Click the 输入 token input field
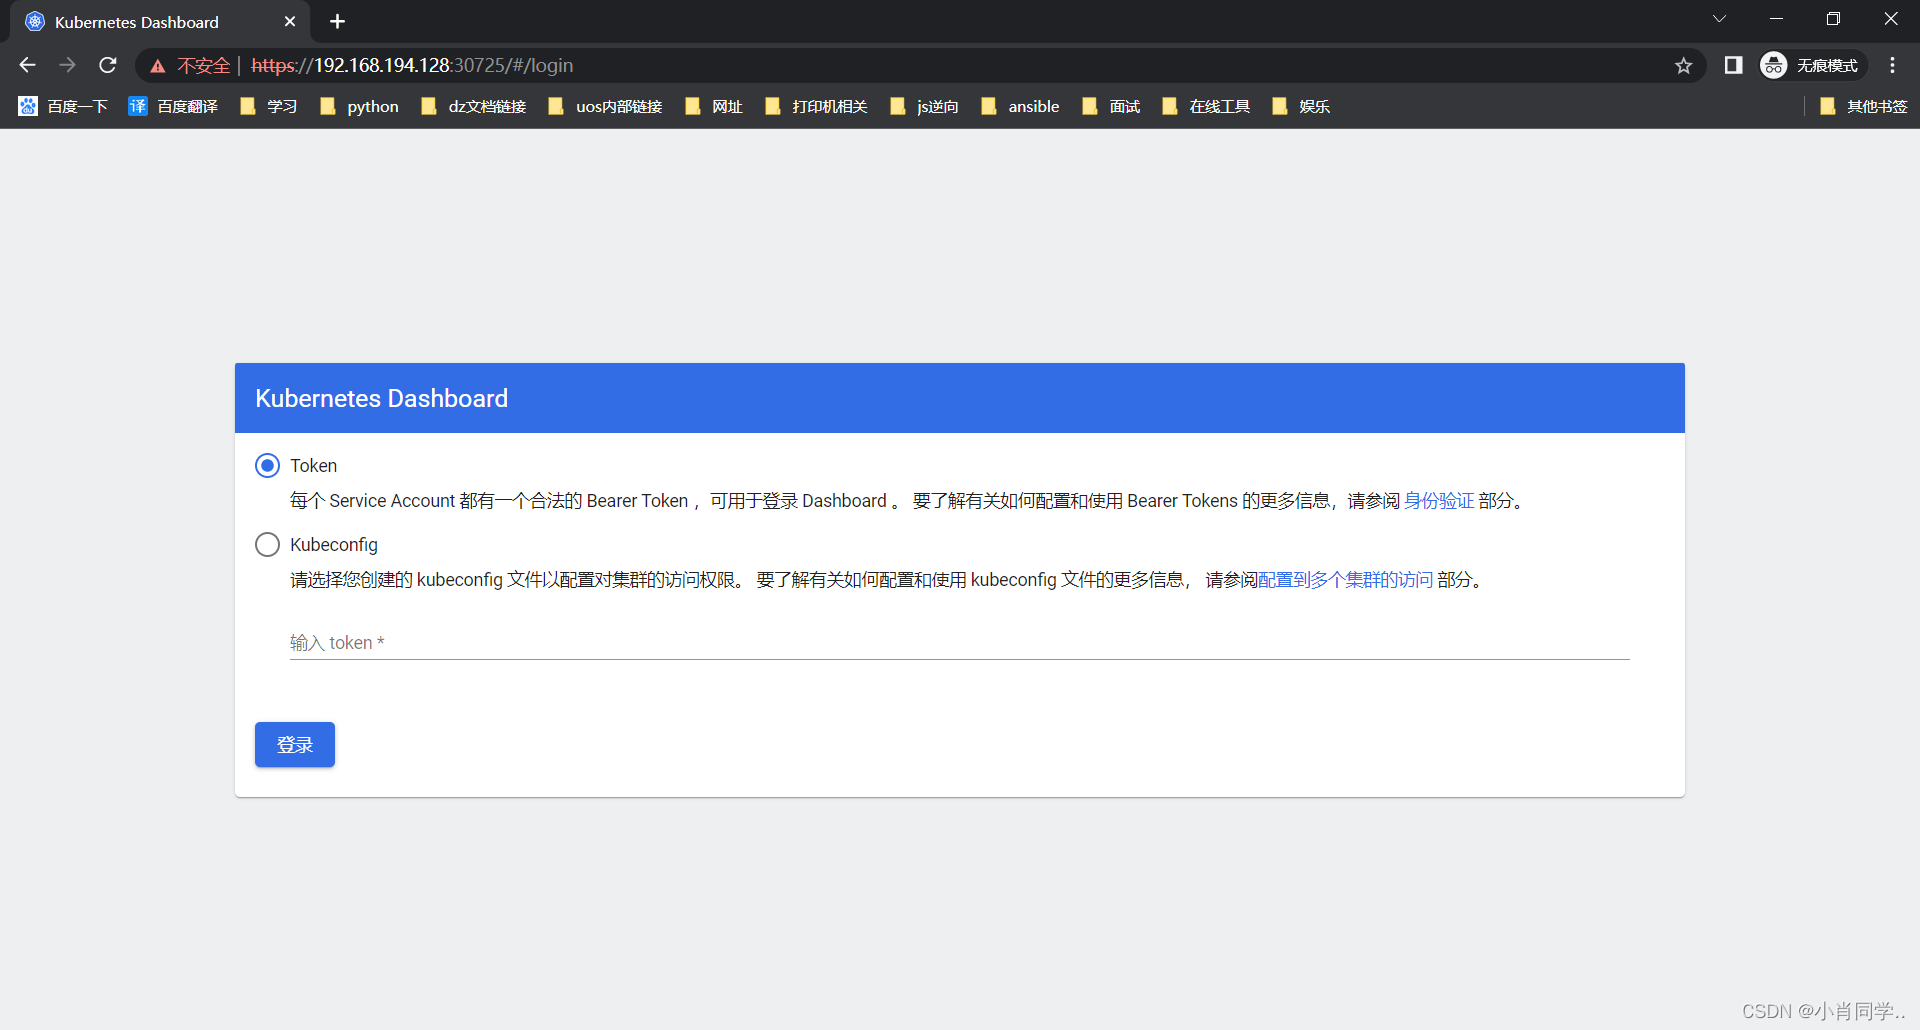This screenshot has height=1030, width=1920. [x=959, y=643]
